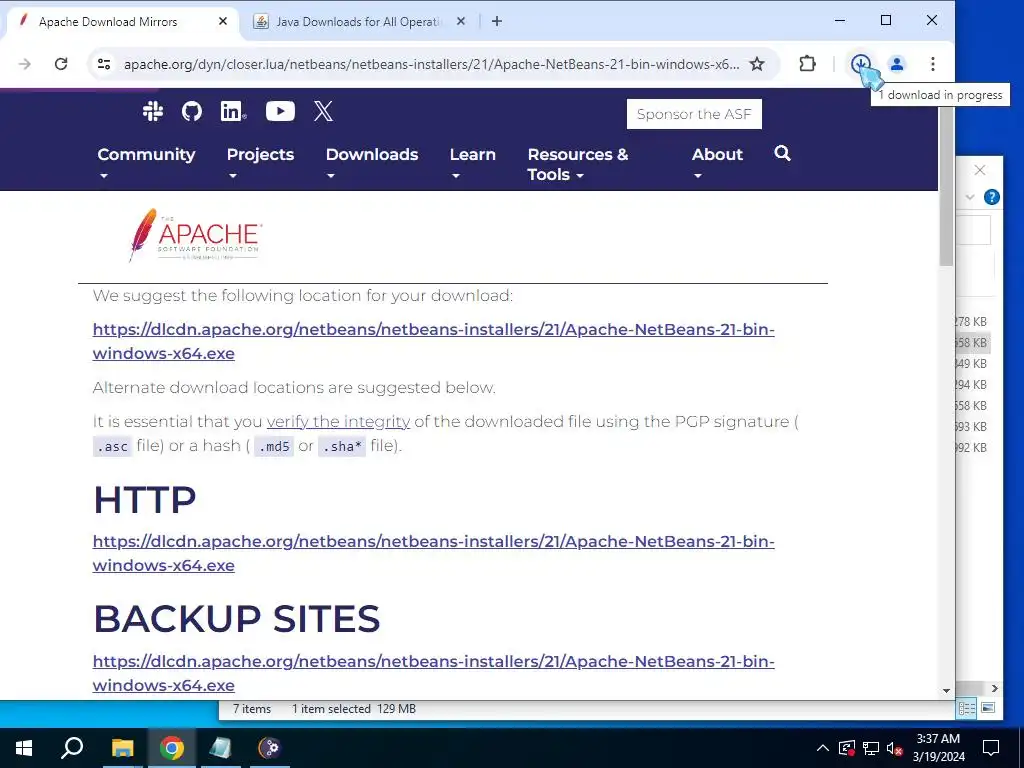1024x768 pixels.
Task: Reload the page with the refresh icon
Action: (x=61, y=64)
